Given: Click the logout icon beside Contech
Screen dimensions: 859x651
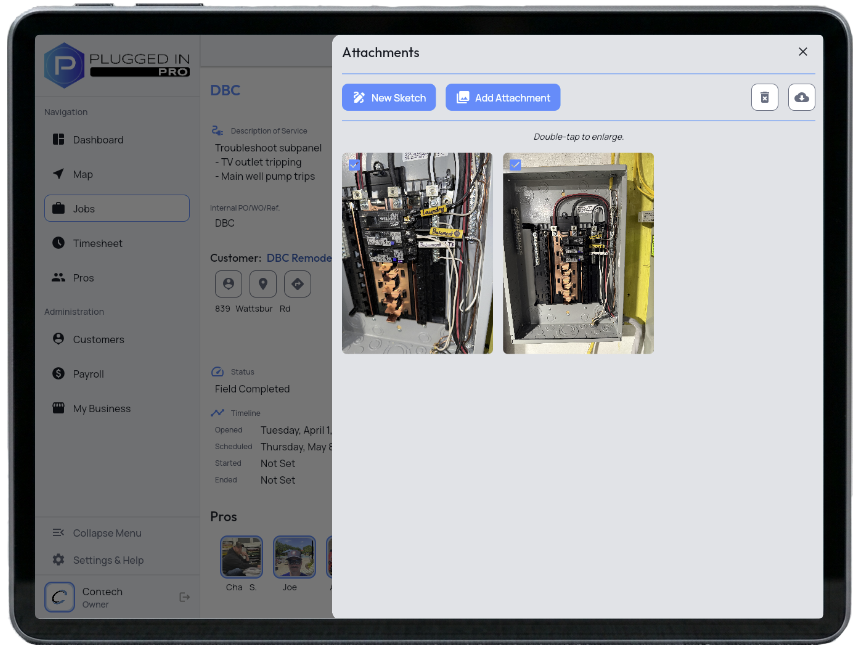Looking at the screenshot, I should click(x=184, y=597).
